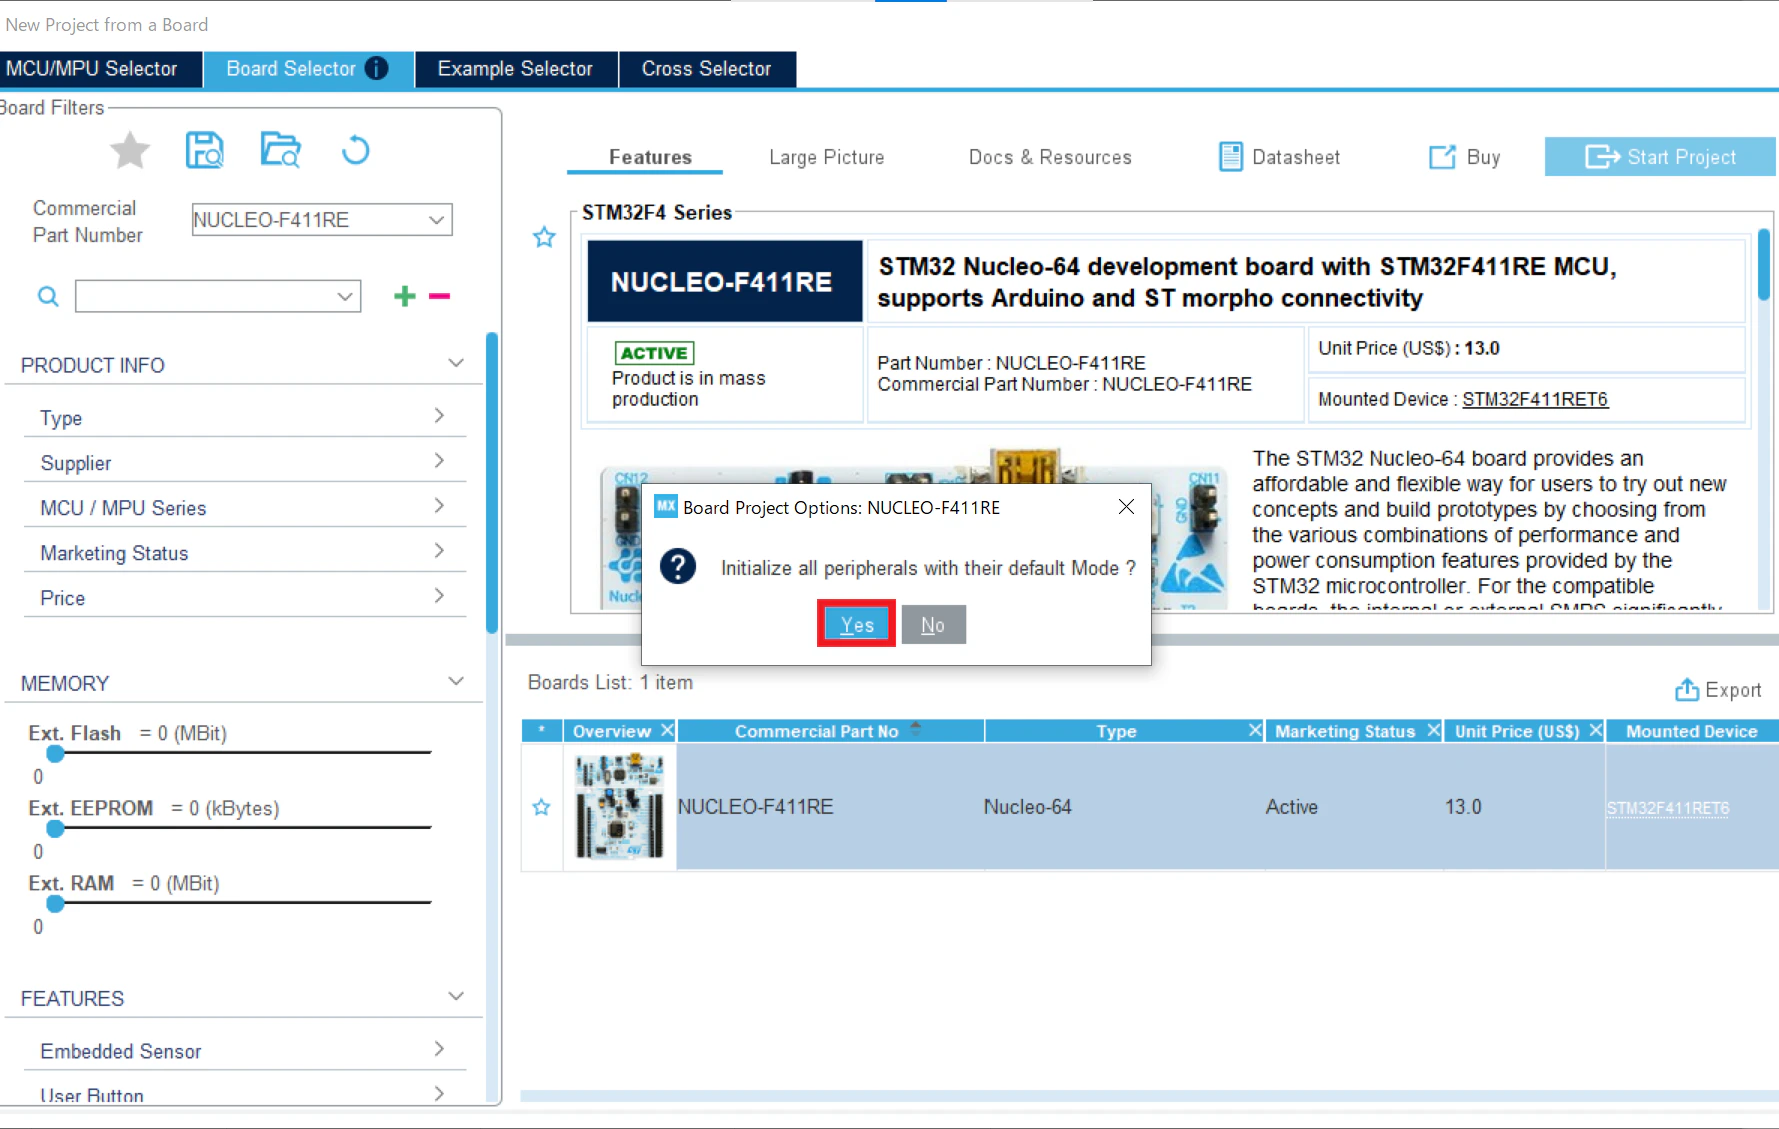Image resolution: width=1779 pixels, height=1129 pixels.
Task: Remove the Marketing Status column with its X
Action: pyautogui.click(x=1433, y=731)
